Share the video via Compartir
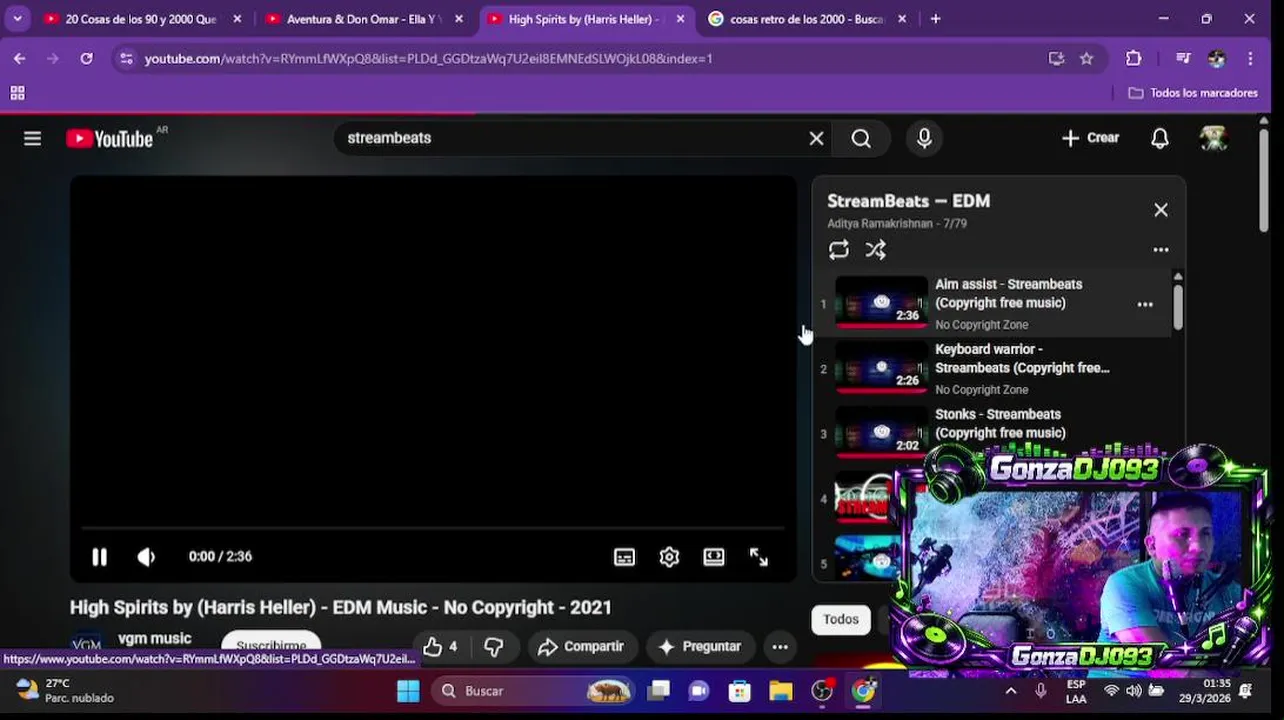 [581, 647]
